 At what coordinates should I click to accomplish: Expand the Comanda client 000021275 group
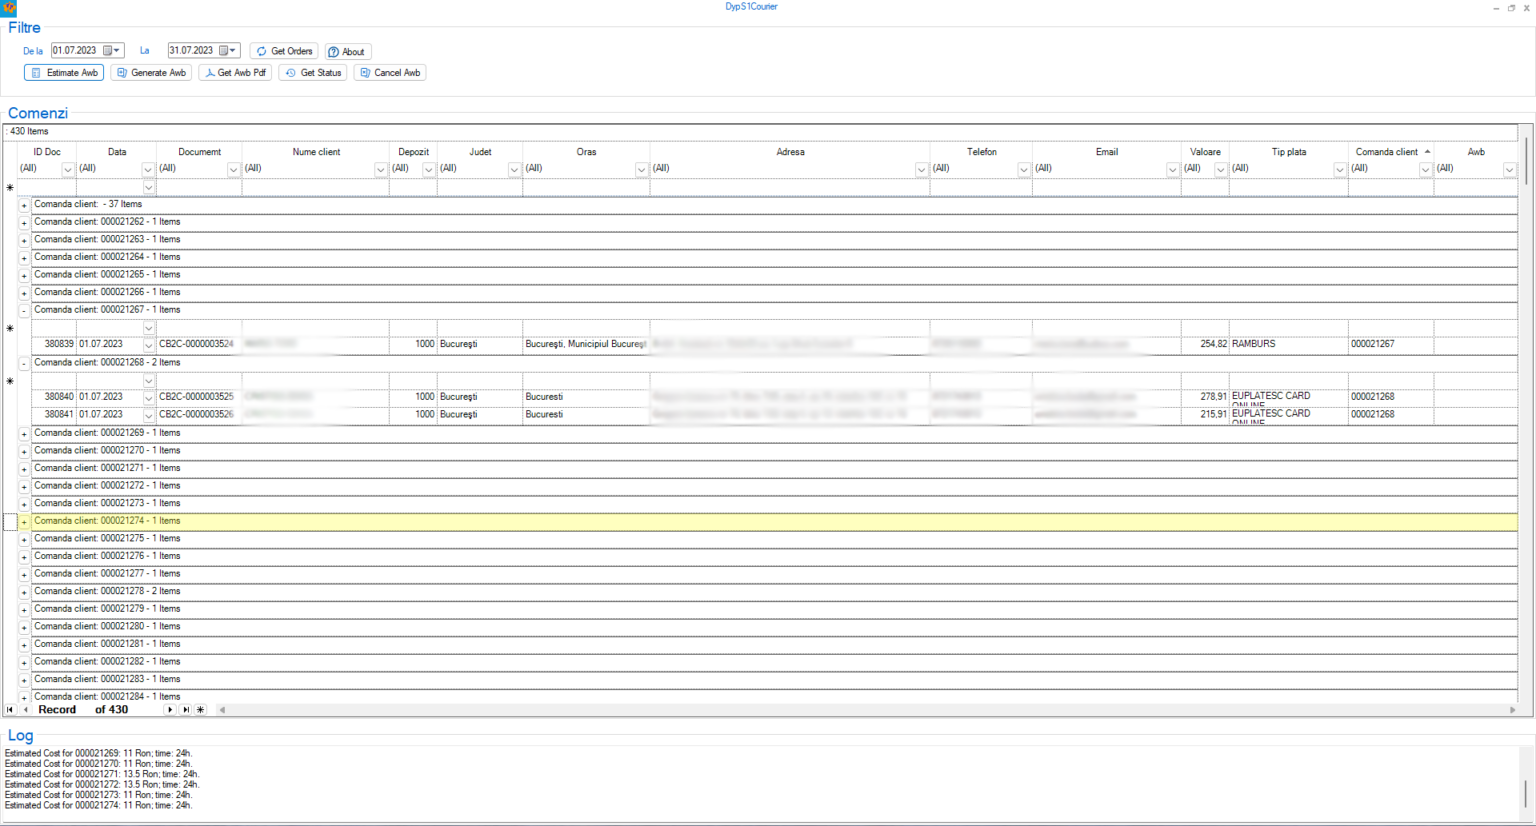[x=23, y=538]
